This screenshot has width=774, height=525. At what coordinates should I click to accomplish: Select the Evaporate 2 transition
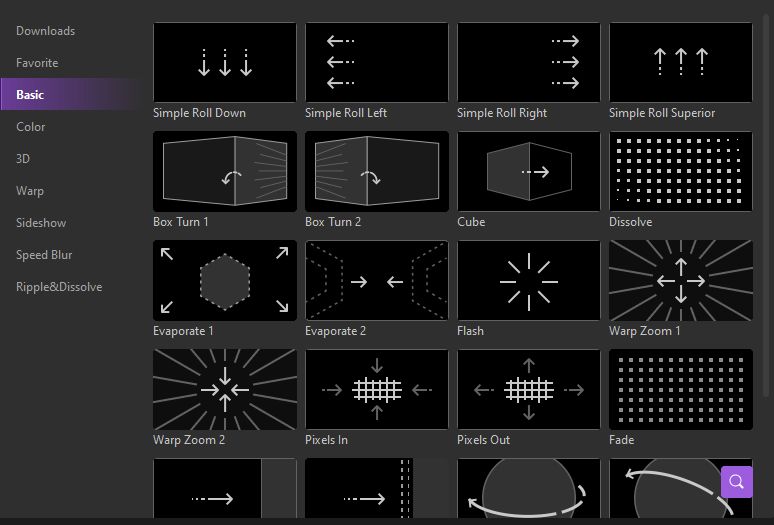pyautogui.click(x=377, y=281)
